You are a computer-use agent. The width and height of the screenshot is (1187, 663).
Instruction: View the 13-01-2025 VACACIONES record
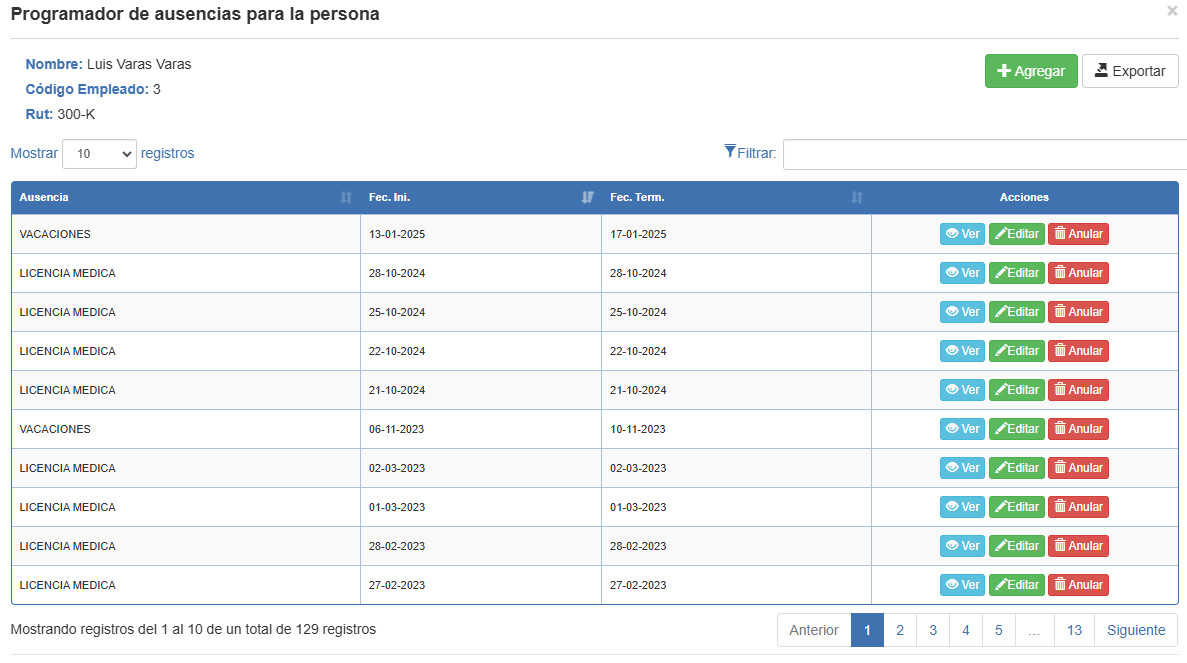(x=962, y=234)
